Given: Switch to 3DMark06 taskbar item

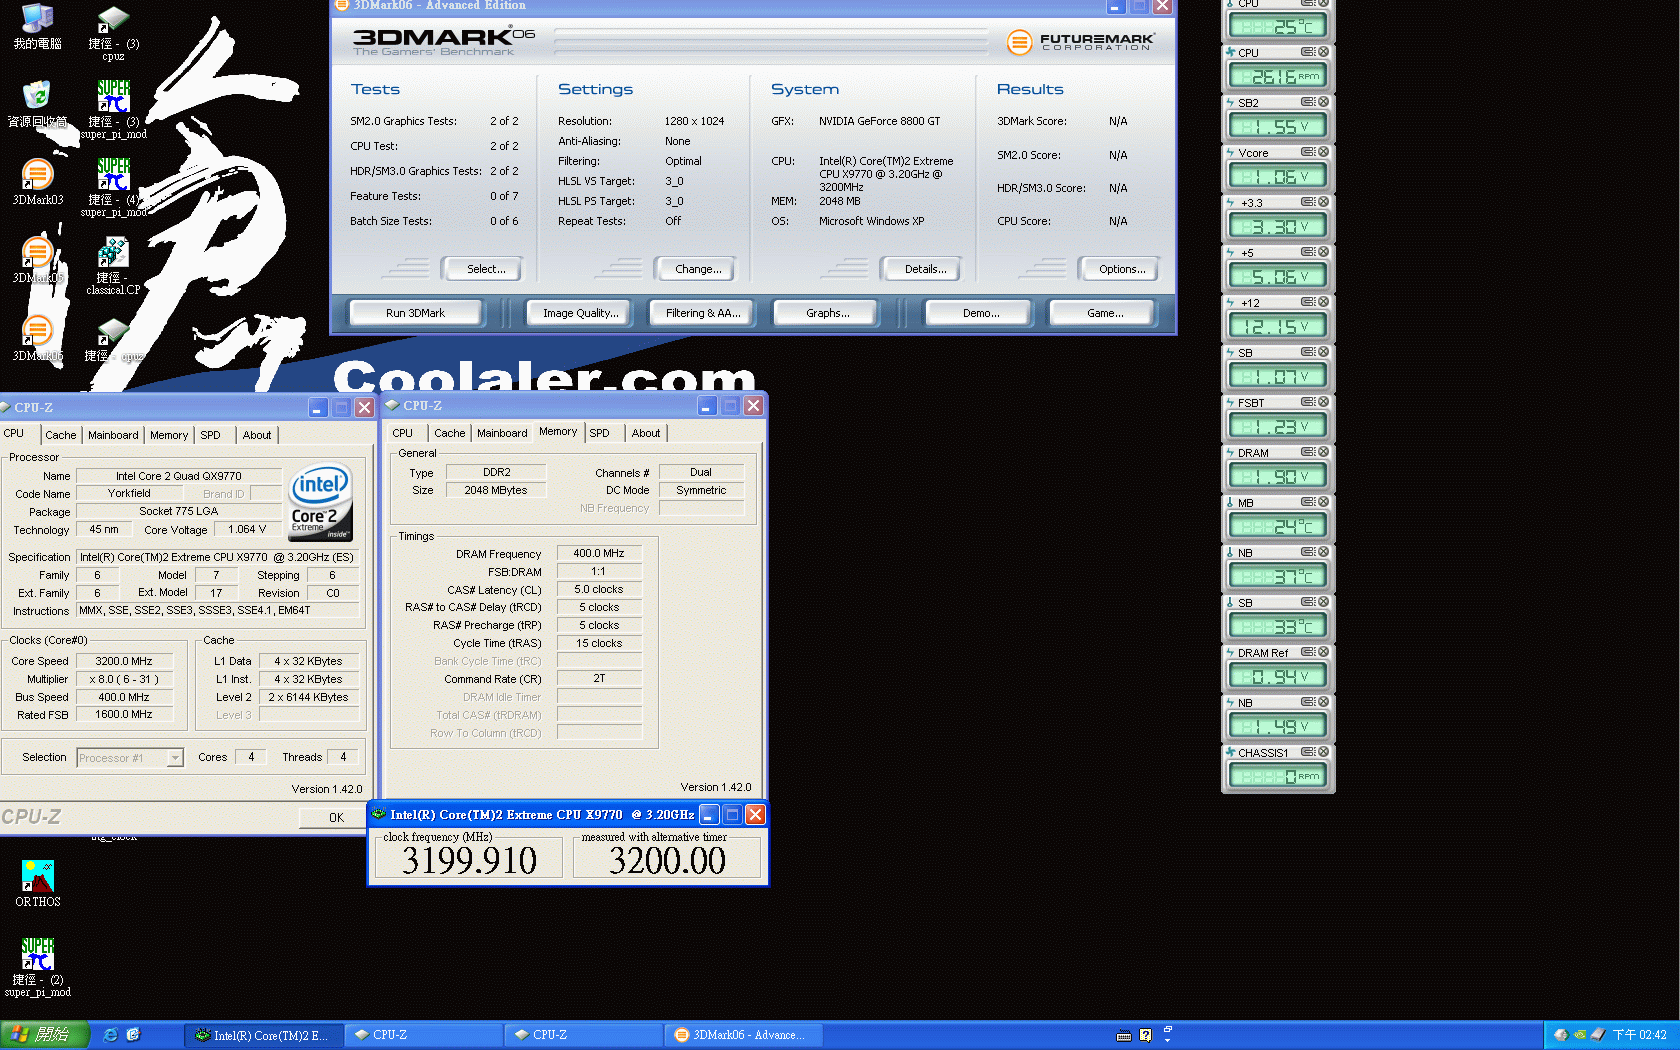Looking at the screenshot, I should [745, 1035].
